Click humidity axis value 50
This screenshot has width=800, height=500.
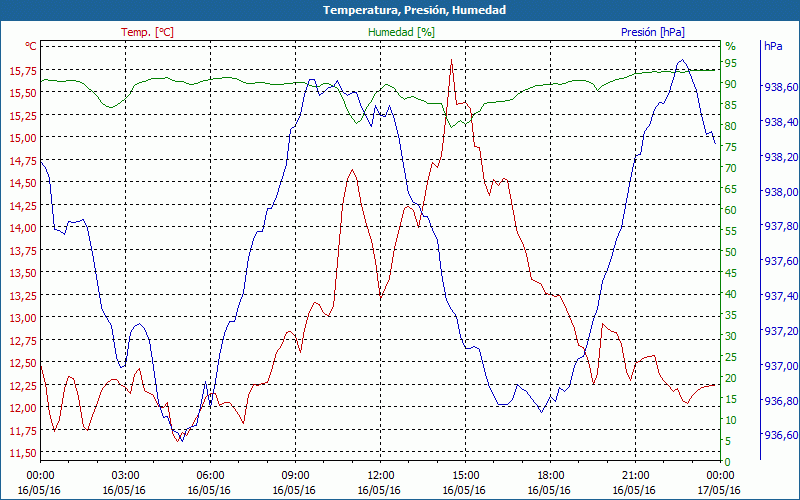pos(731,252)
